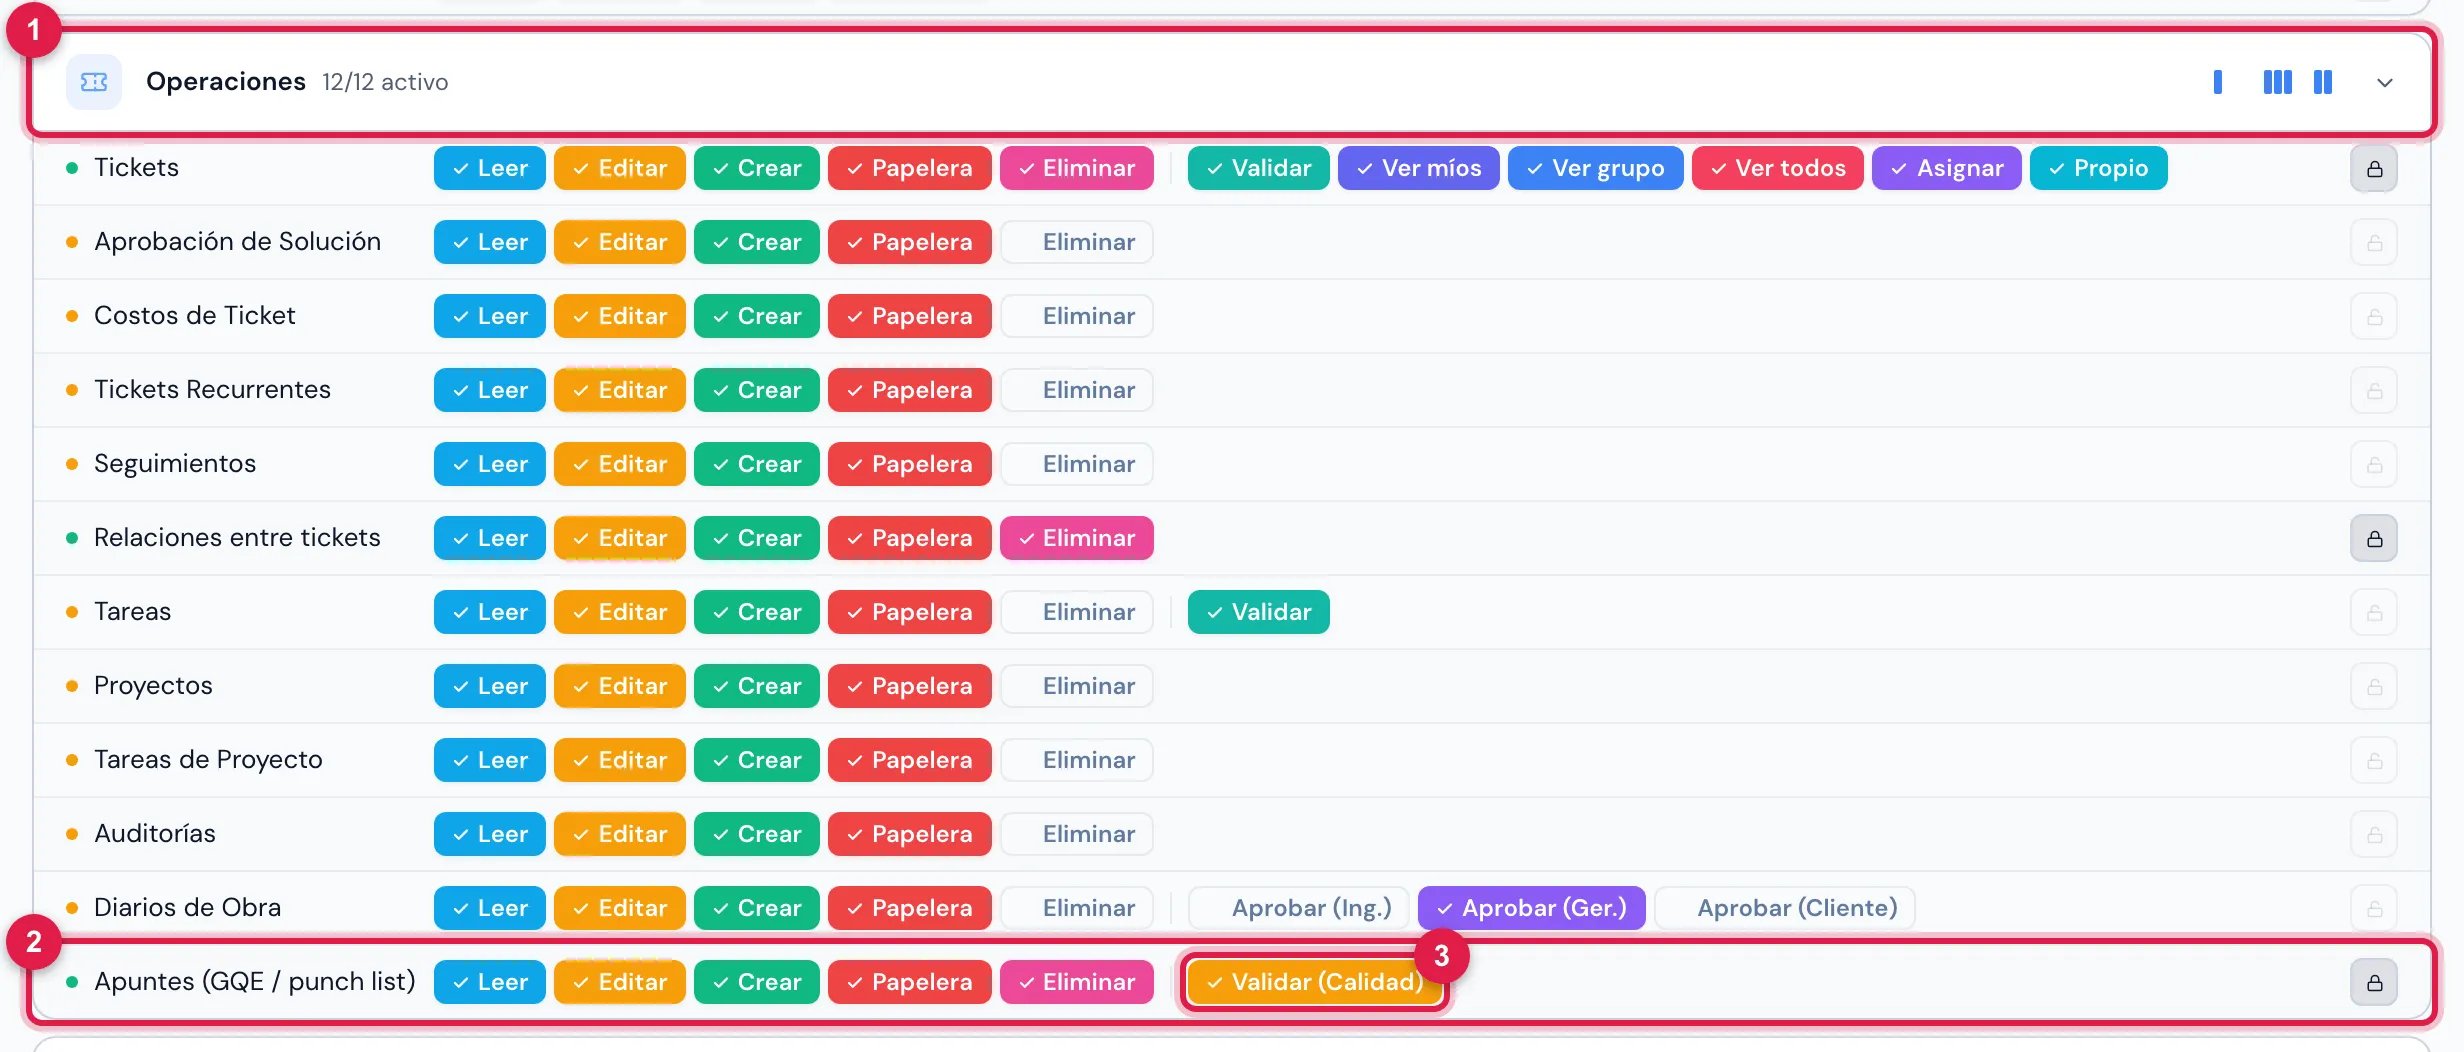Click the '12/12 activo' status text

pos(385,82)
